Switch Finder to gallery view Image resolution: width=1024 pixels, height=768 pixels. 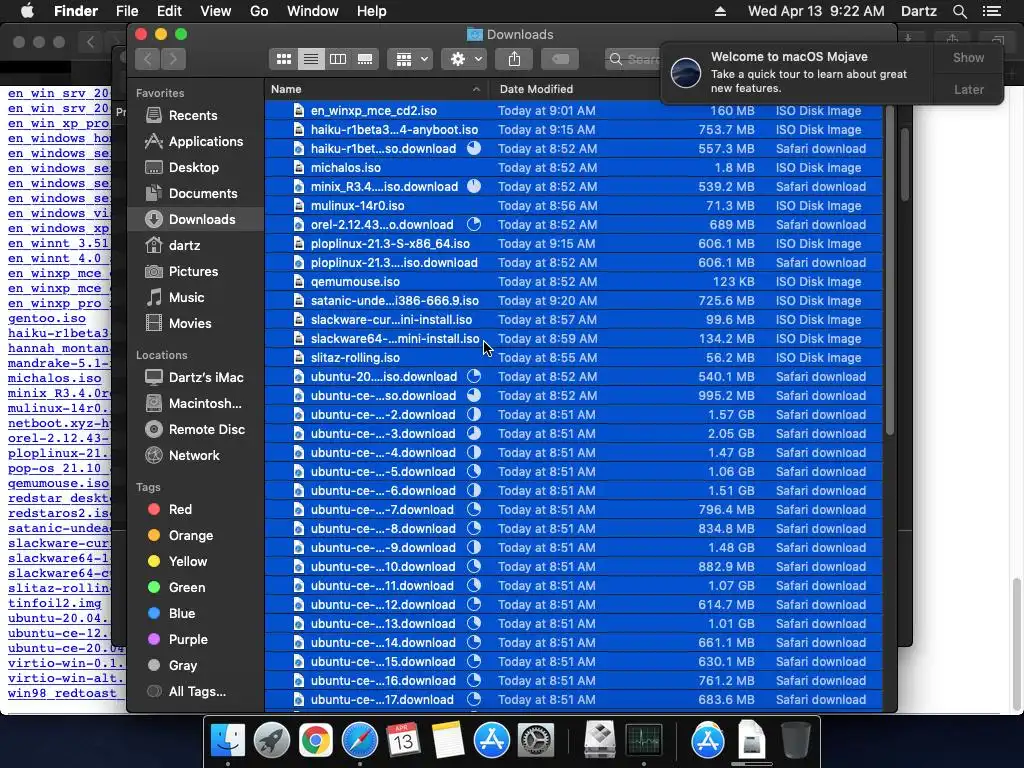[x=365, y=59]
